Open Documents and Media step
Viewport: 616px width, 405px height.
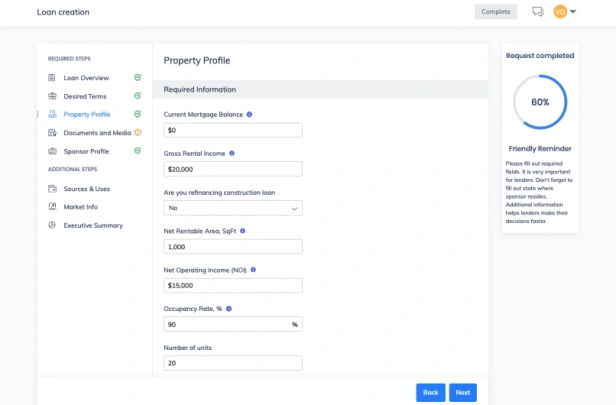(x=97, y=133)
